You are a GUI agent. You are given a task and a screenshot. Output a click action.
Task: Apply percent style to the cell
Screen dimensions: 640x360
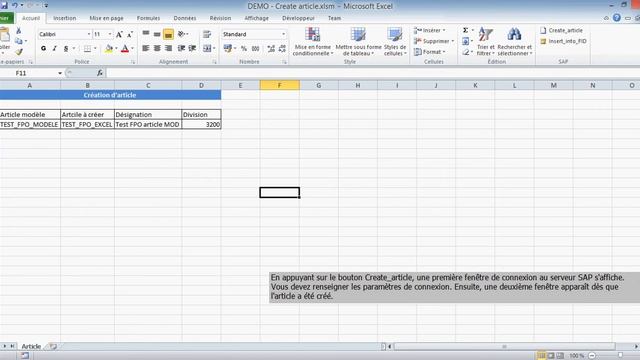click(244, 49)
